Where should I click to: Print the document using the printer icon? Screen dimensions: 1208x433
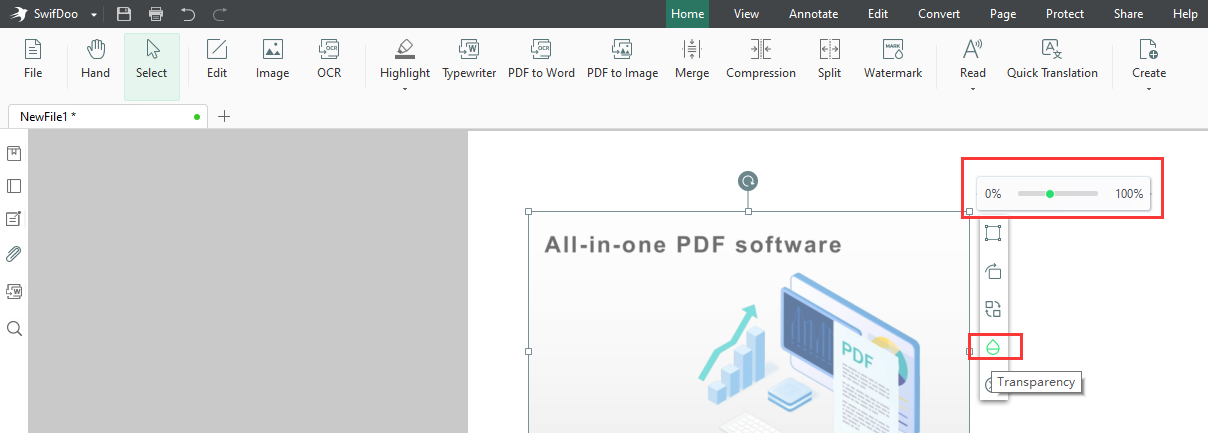coord(156,14)
